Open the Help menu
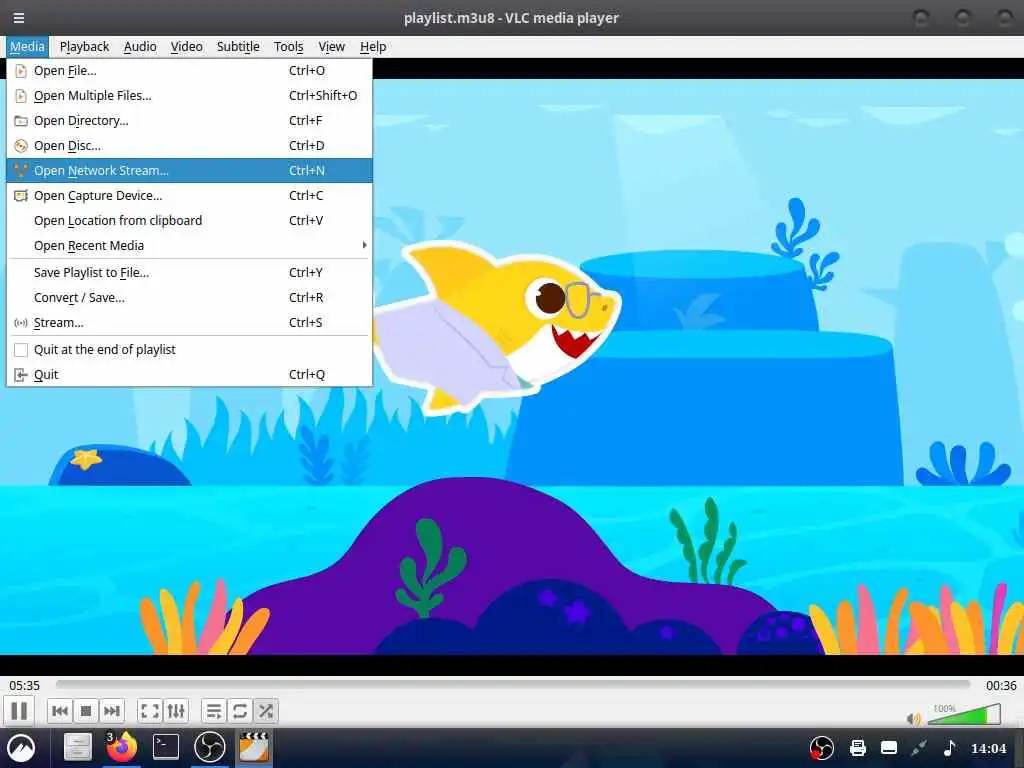The width and height of the screenshot is (1024, 768). pos(373,46)
